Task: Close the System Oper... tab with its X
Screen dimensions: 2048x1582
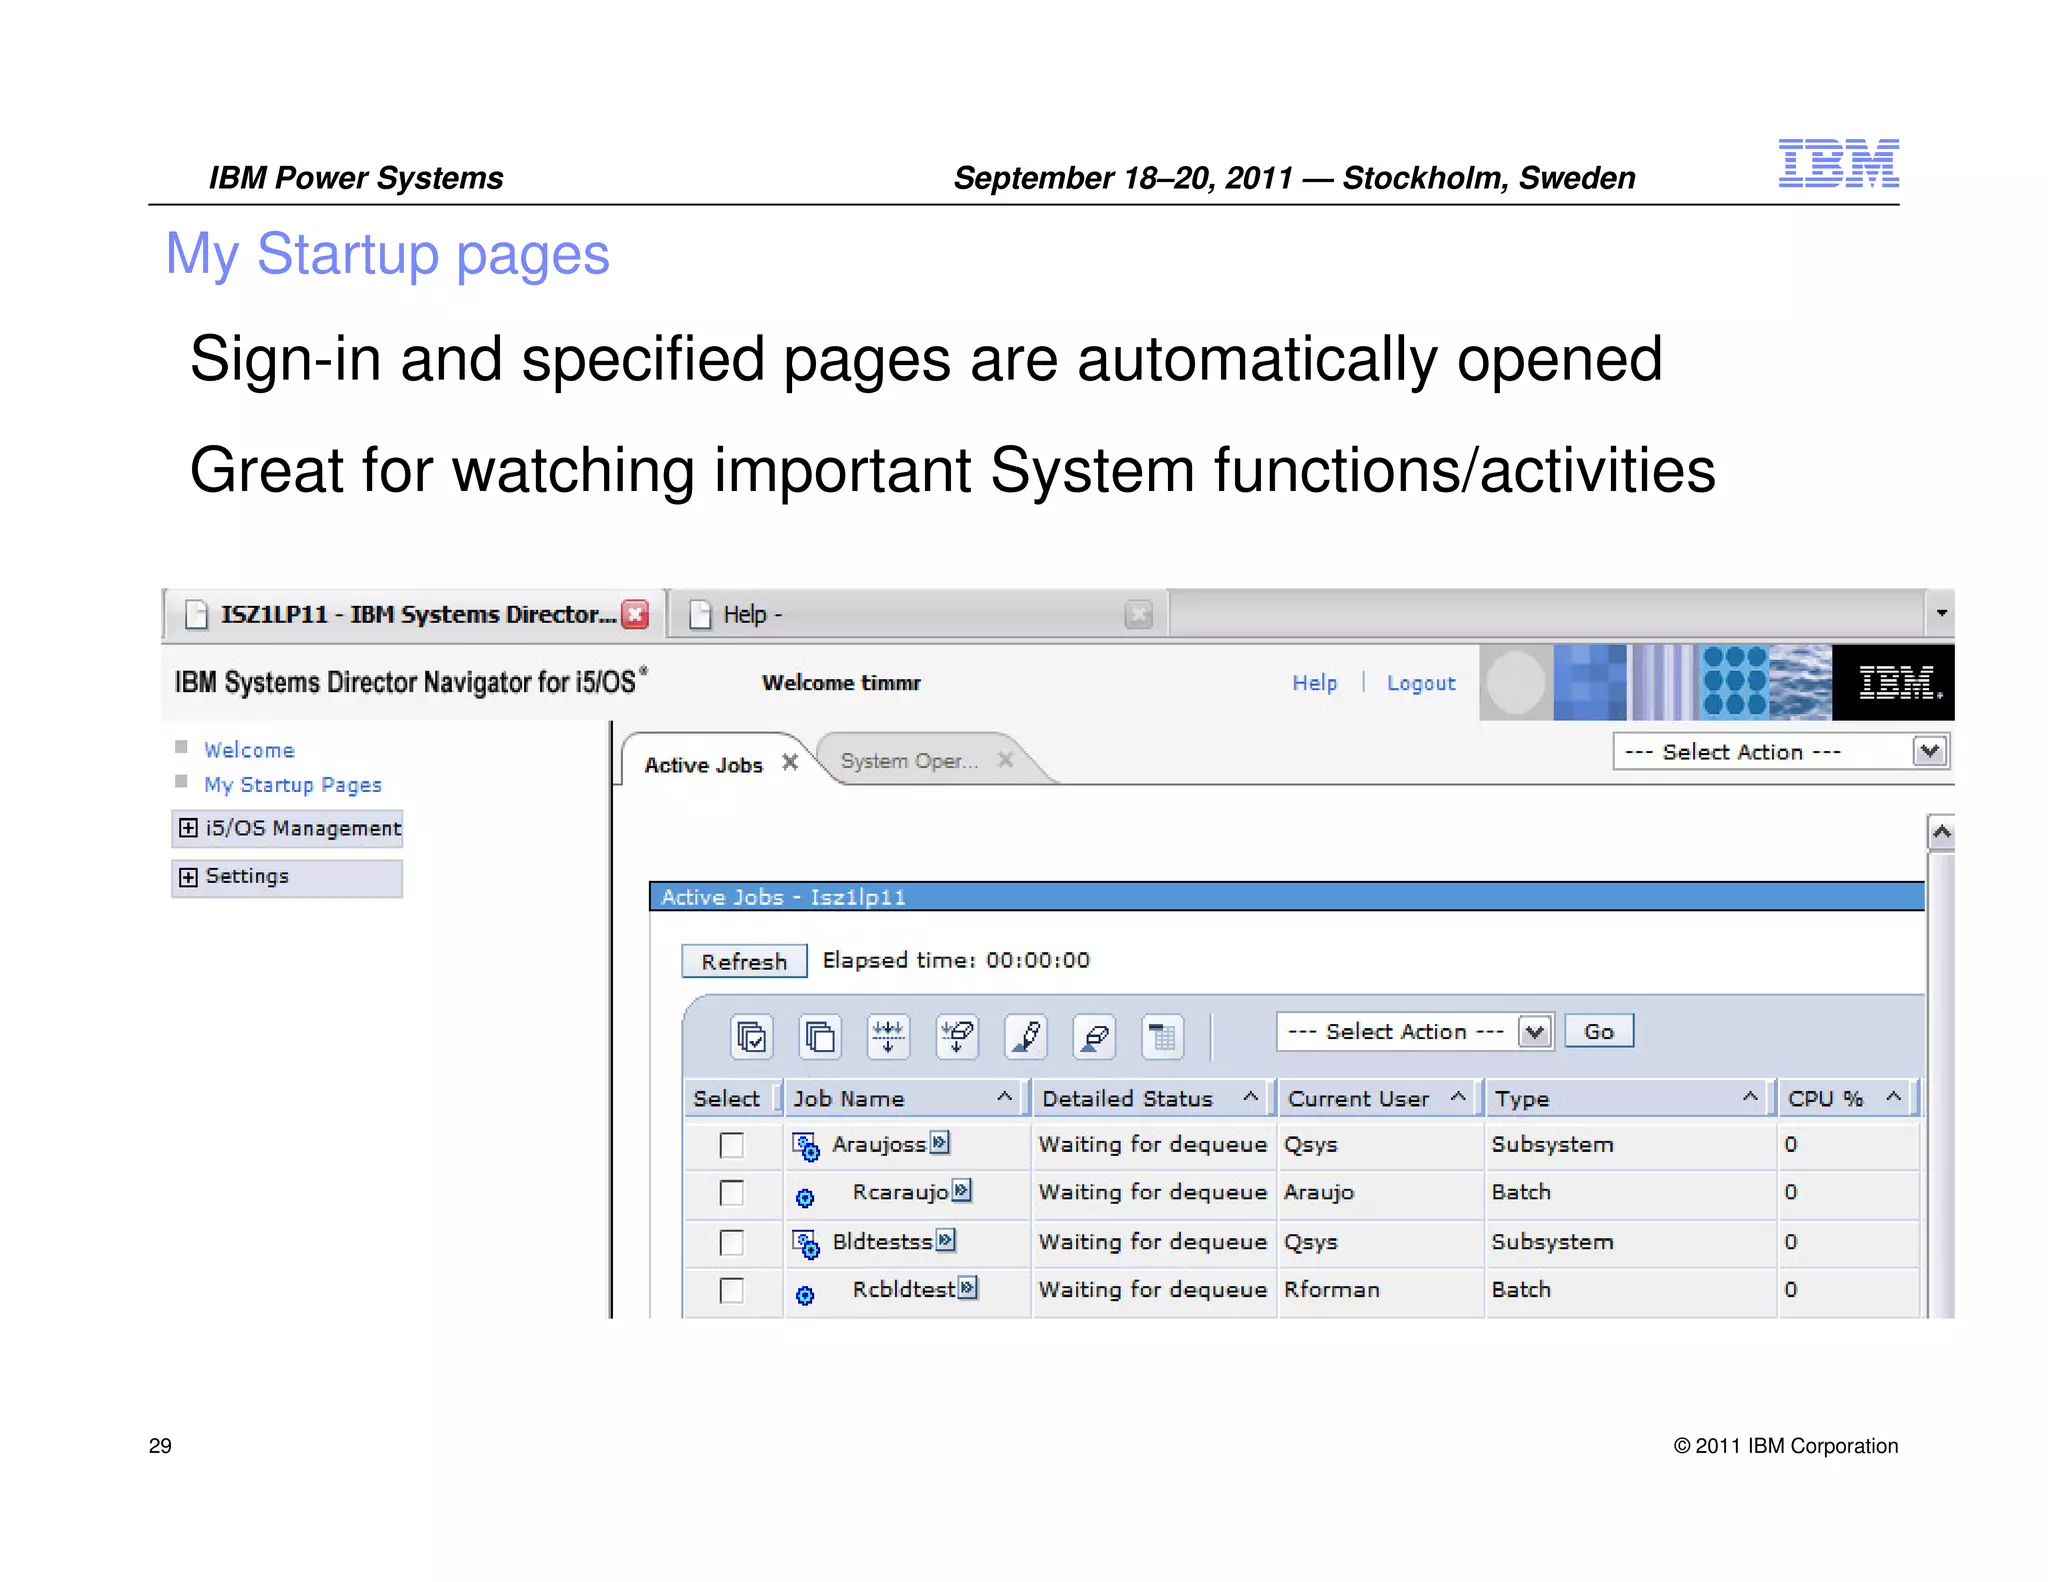Action: pos(1006,760)
